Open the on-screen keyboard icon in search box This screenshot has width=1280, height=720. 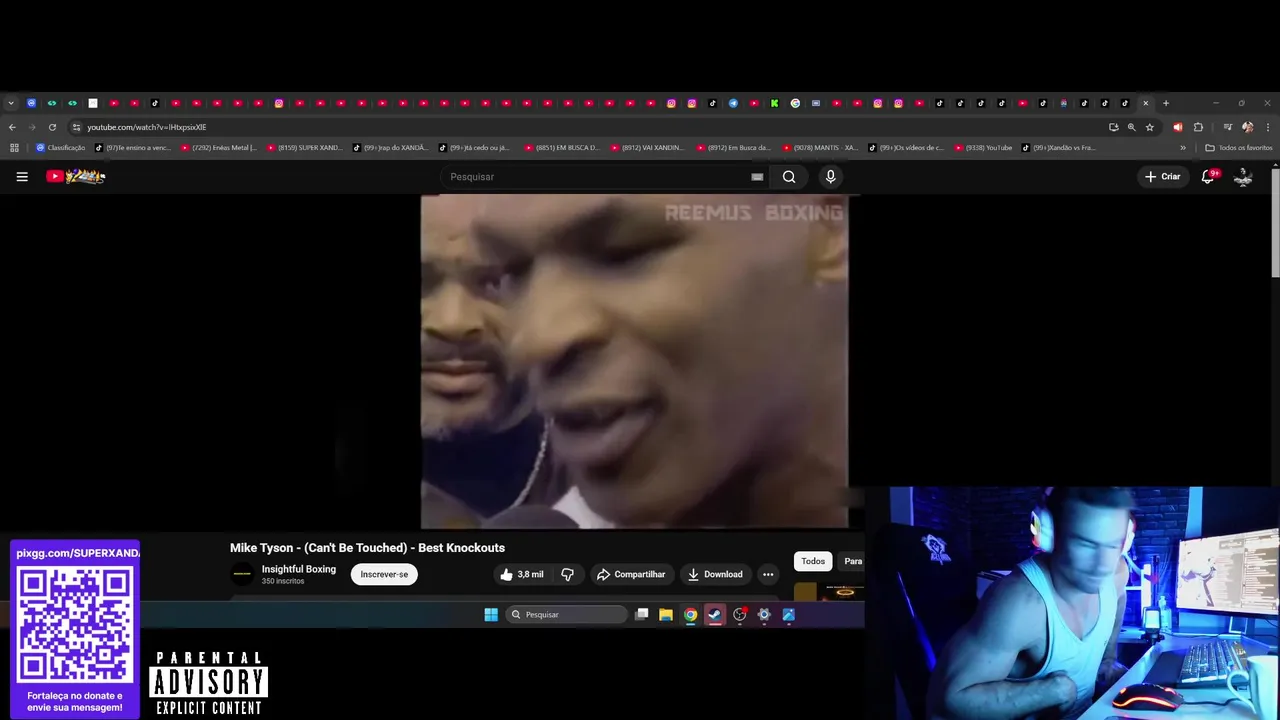point(757,177)
